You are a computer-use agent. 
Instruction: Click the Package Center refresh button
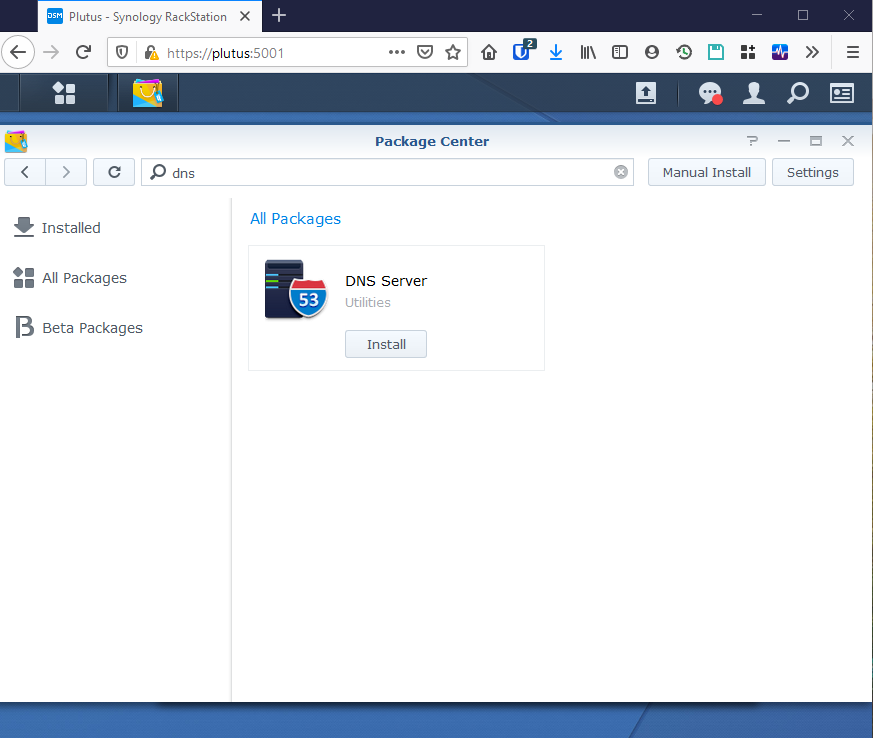tap(114, 172)
